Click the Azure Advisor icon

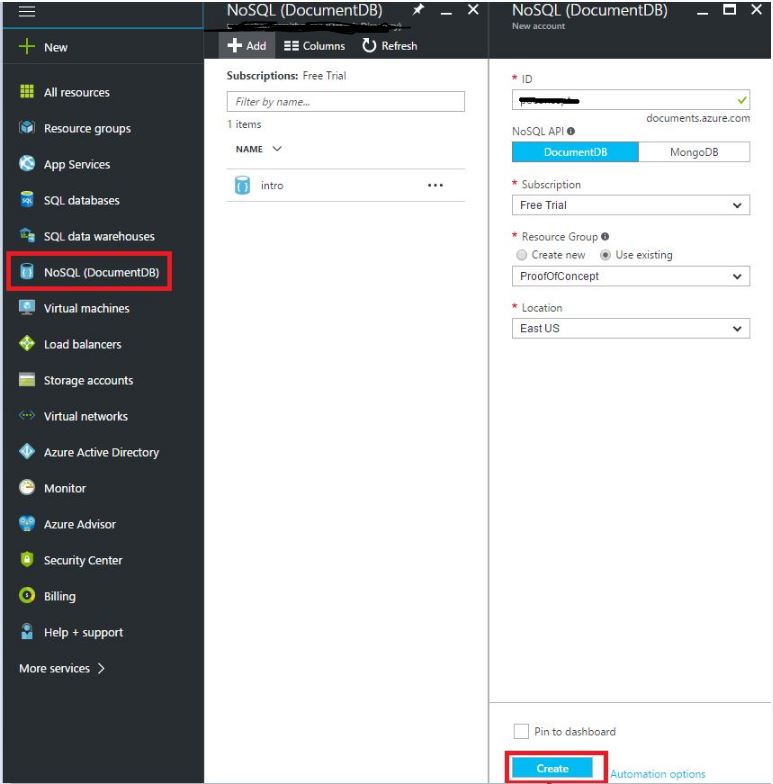point(26,524)
